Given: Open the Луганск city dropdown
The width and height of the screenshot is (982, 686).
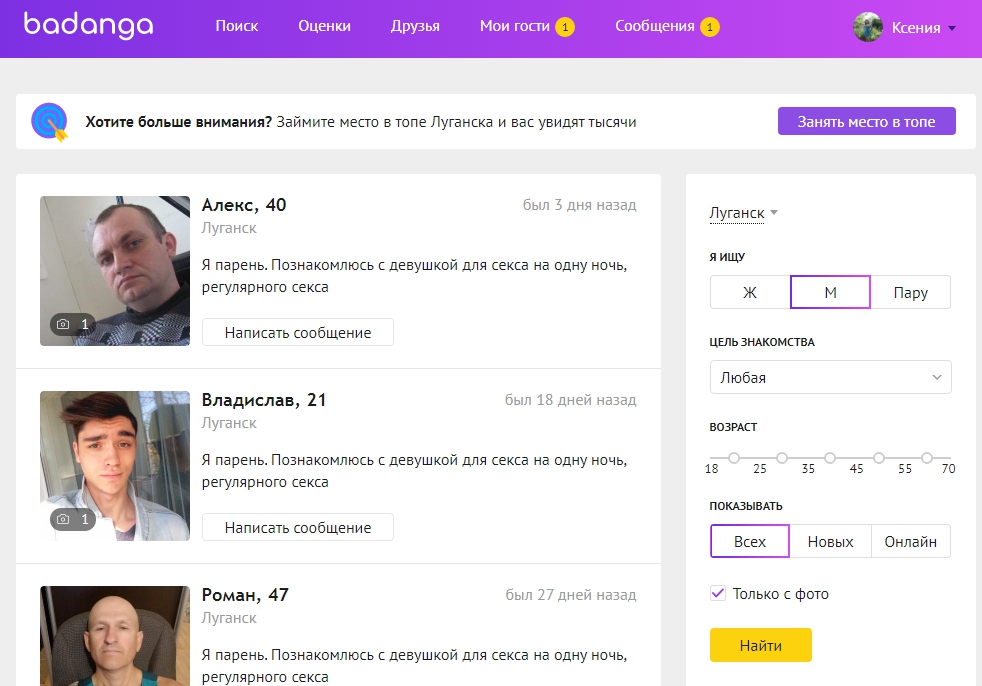Looking at the screenshot, I should pos(743,213).
